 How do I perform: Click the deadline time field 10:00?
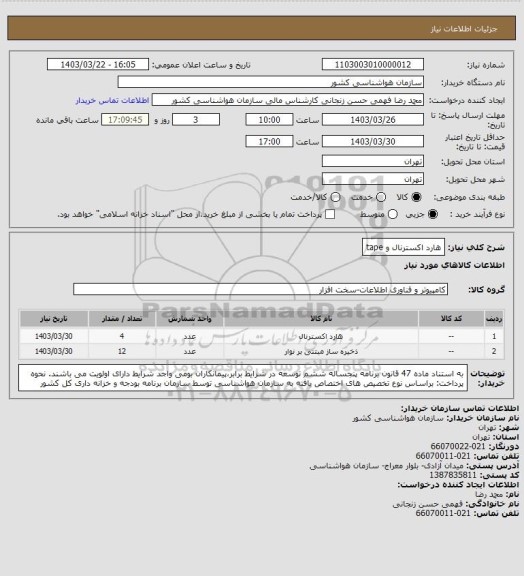click(269, 120)
